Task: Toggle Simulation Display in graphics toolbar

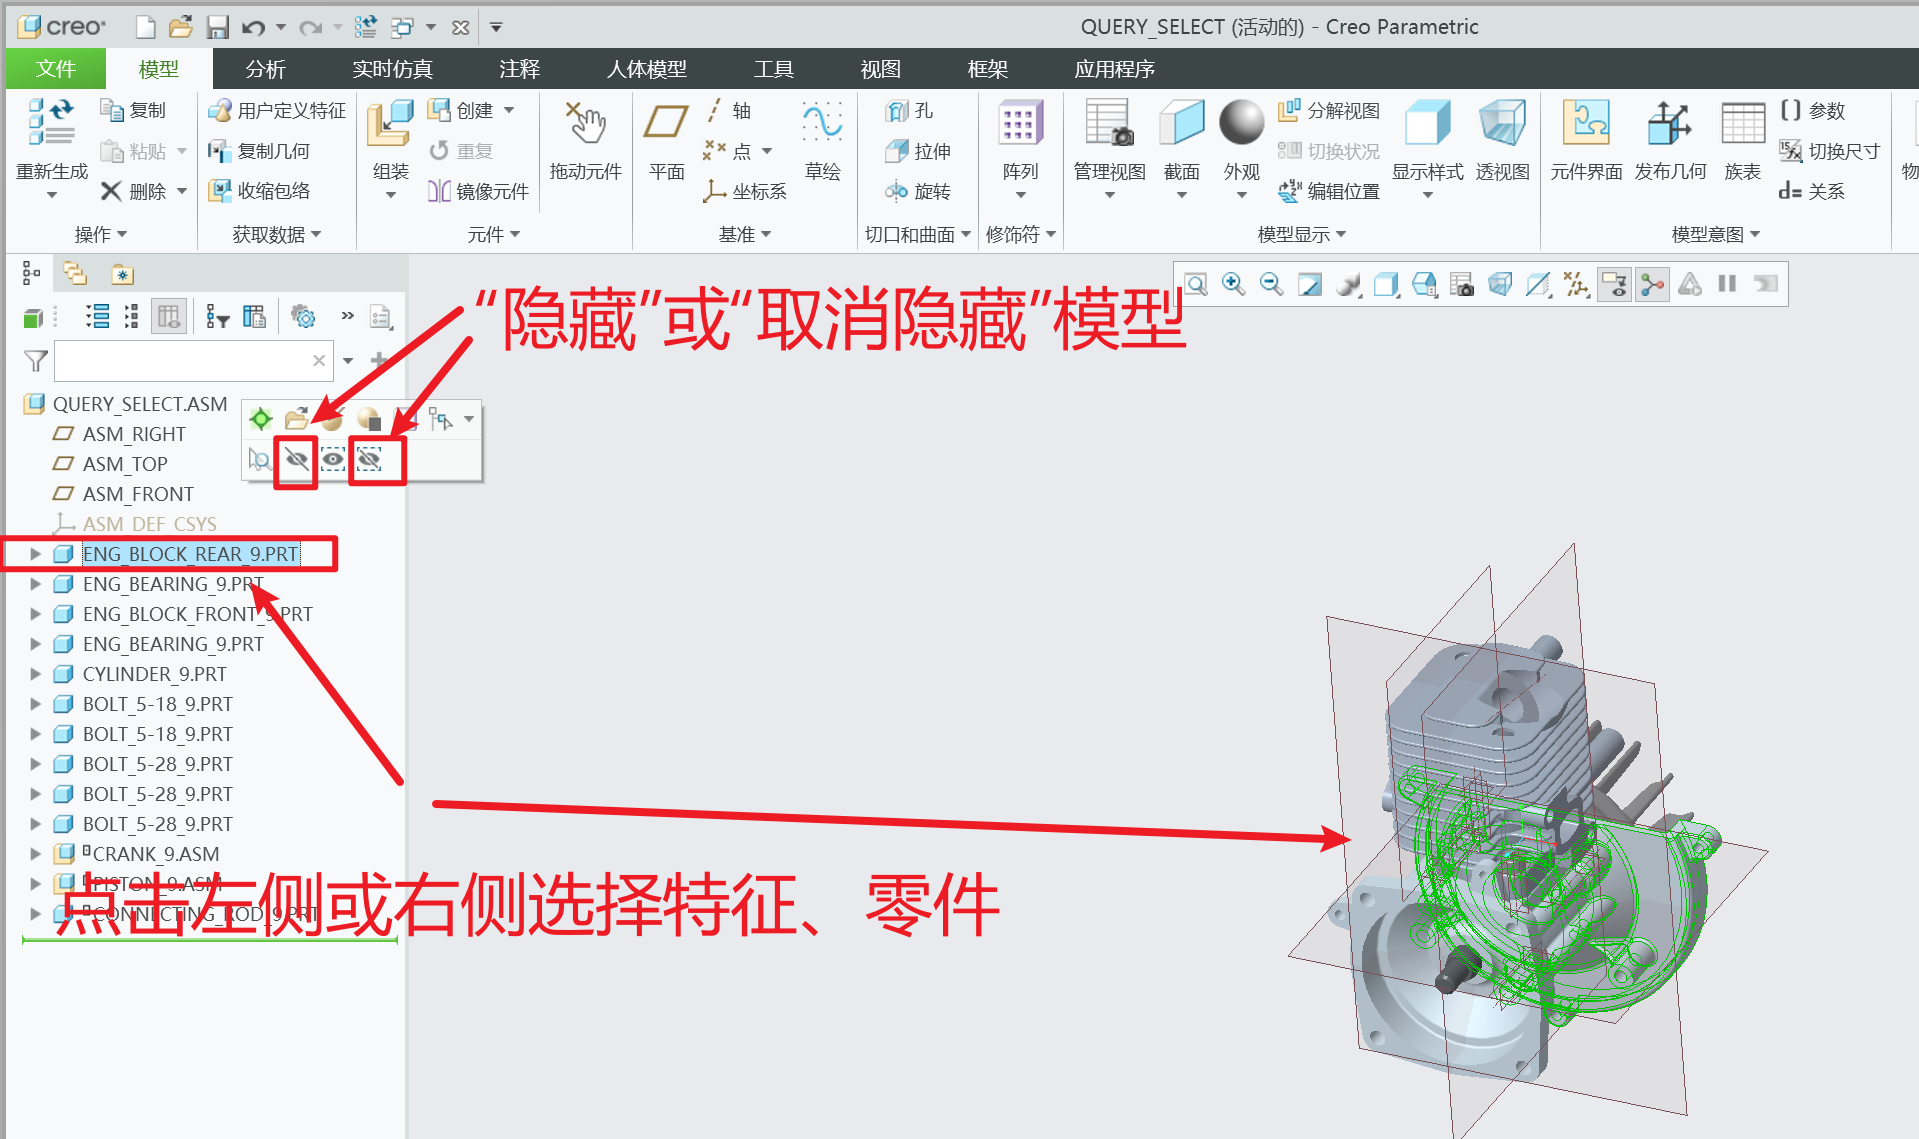Action: [1690, 285]
